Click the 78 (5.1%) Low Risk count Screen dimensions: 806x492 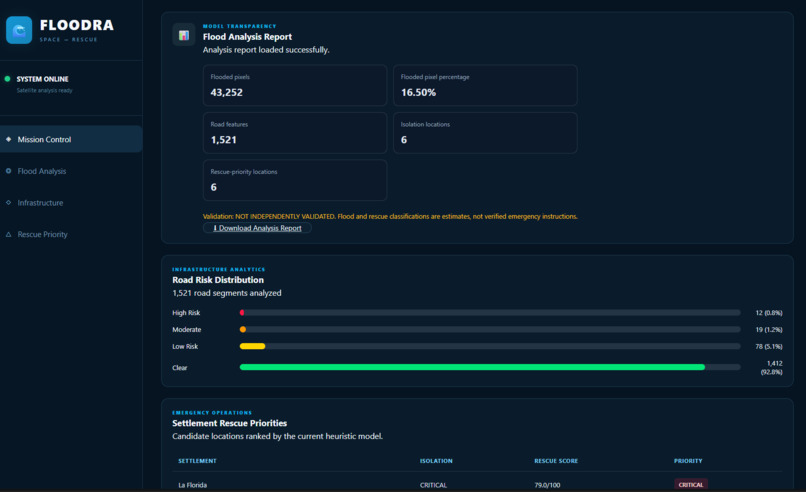pyautogui.click(x=768, y=347)
